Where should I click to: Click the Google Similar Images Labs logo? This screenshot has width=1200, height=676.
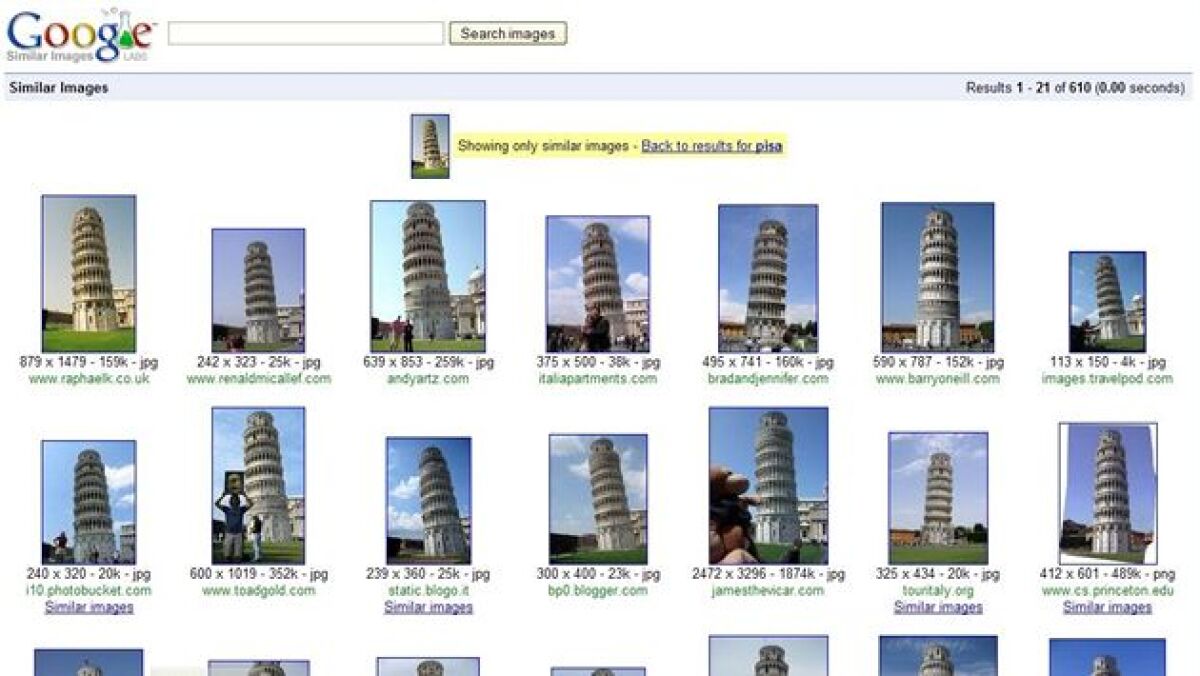click(x=81, y=36)
